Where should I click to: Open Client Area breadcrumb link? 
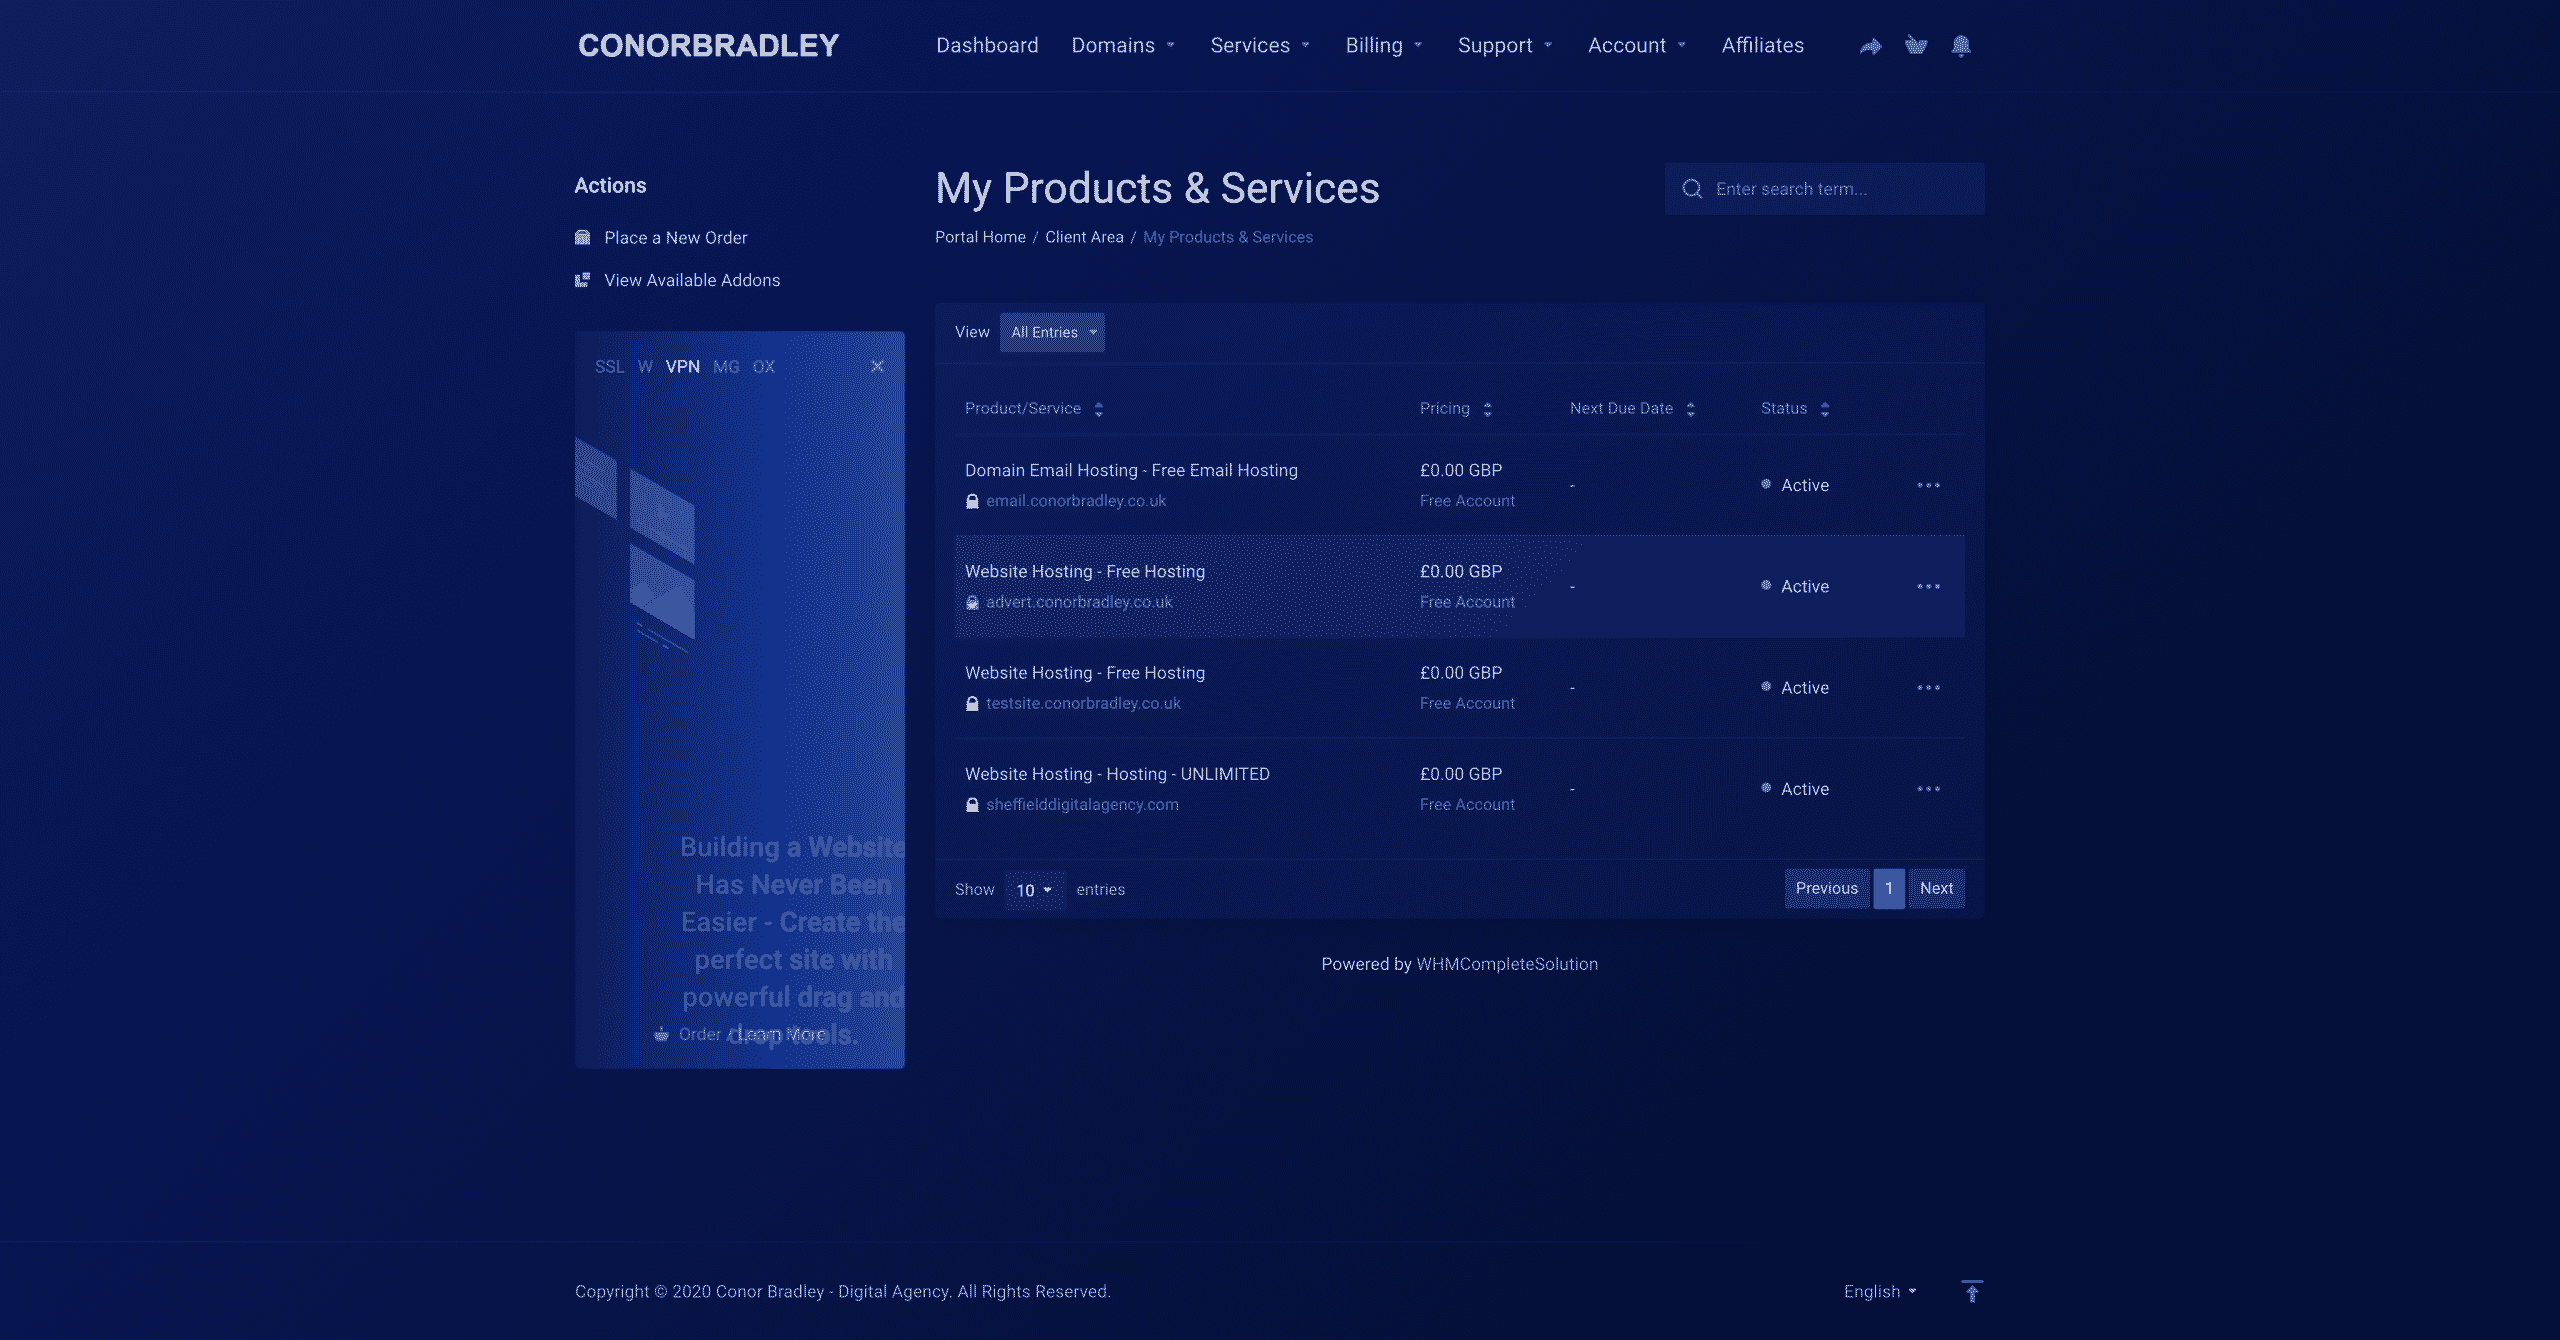pos(1084,237)
